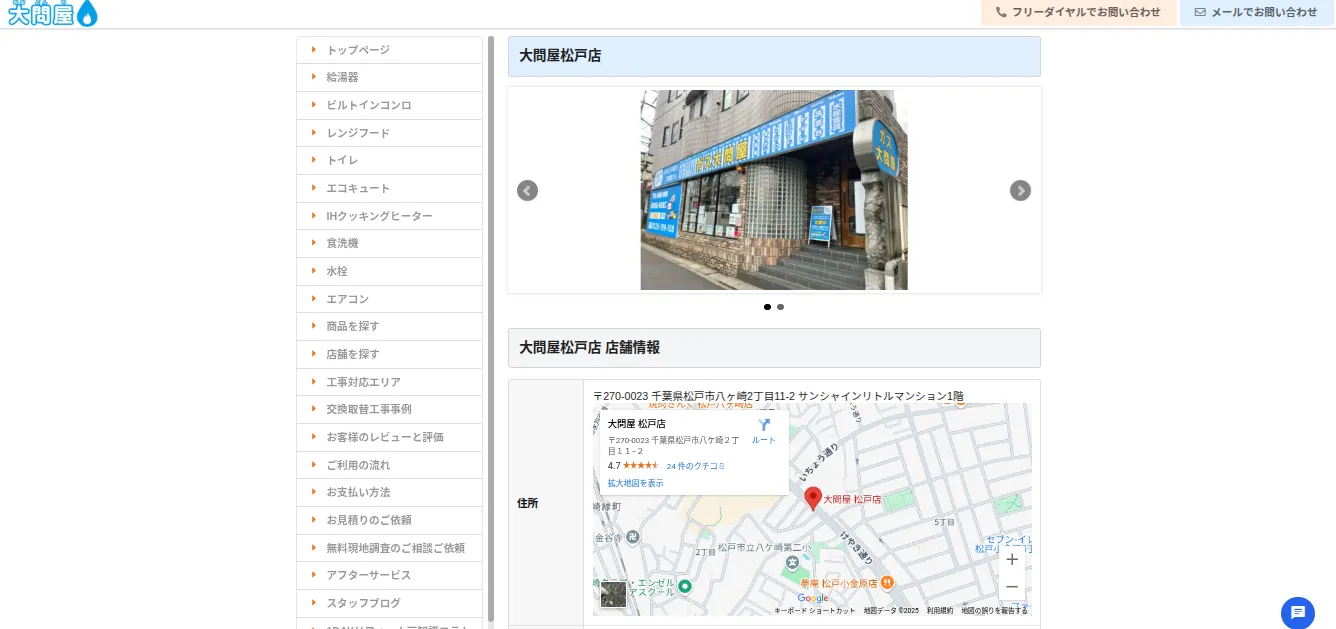The image size is (1336, 629).
Task: Zoom out on the Google map
Action: pos(1012,587)
